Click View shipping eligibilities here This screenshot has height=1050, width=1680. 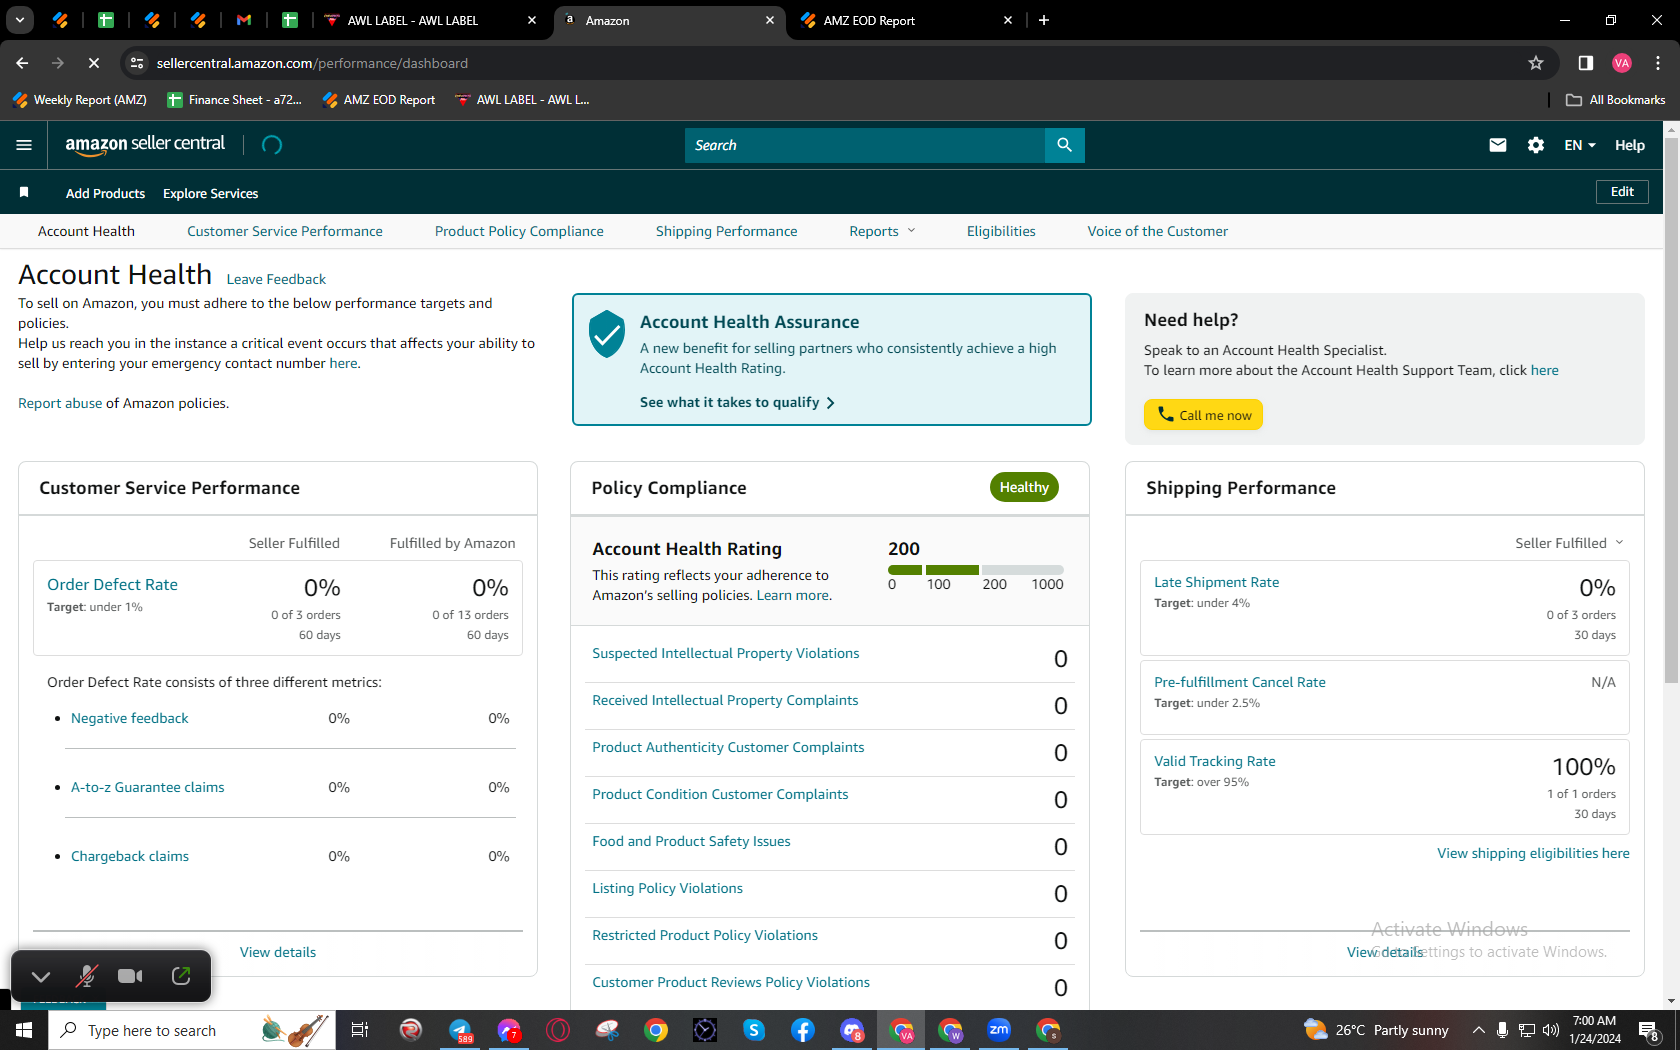(1533, 853)
